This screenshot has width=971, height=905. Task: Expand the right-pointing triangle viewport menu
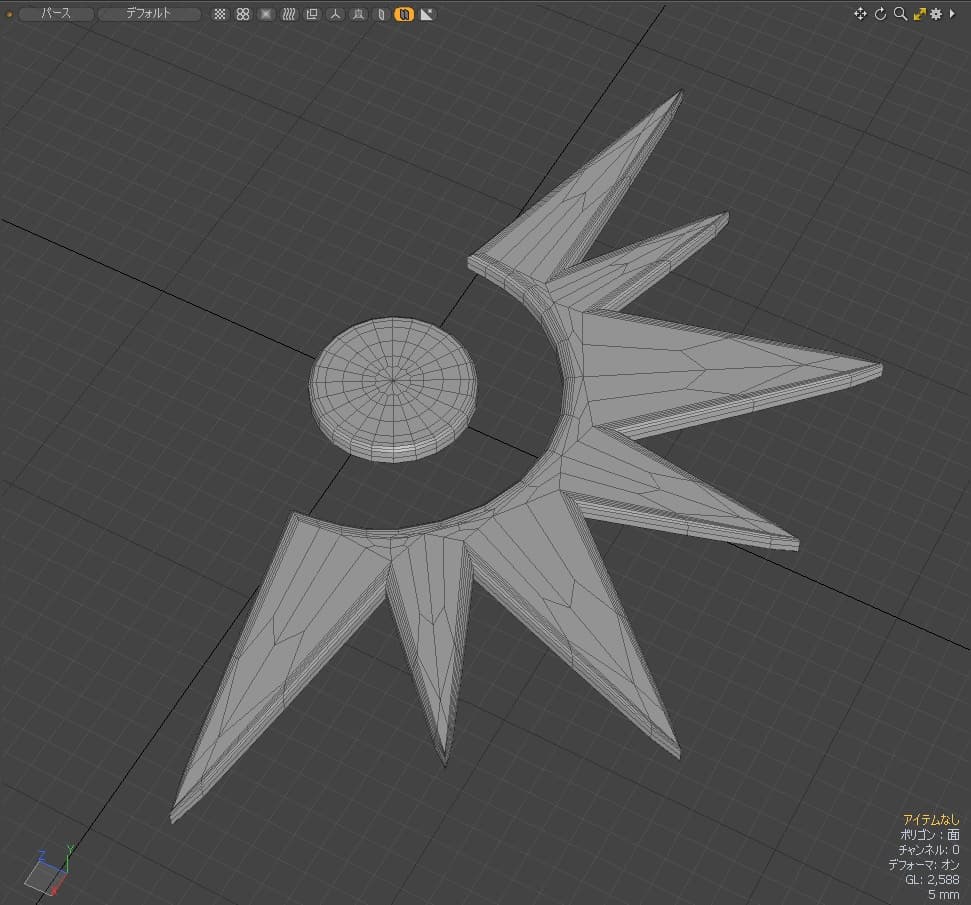952,14
